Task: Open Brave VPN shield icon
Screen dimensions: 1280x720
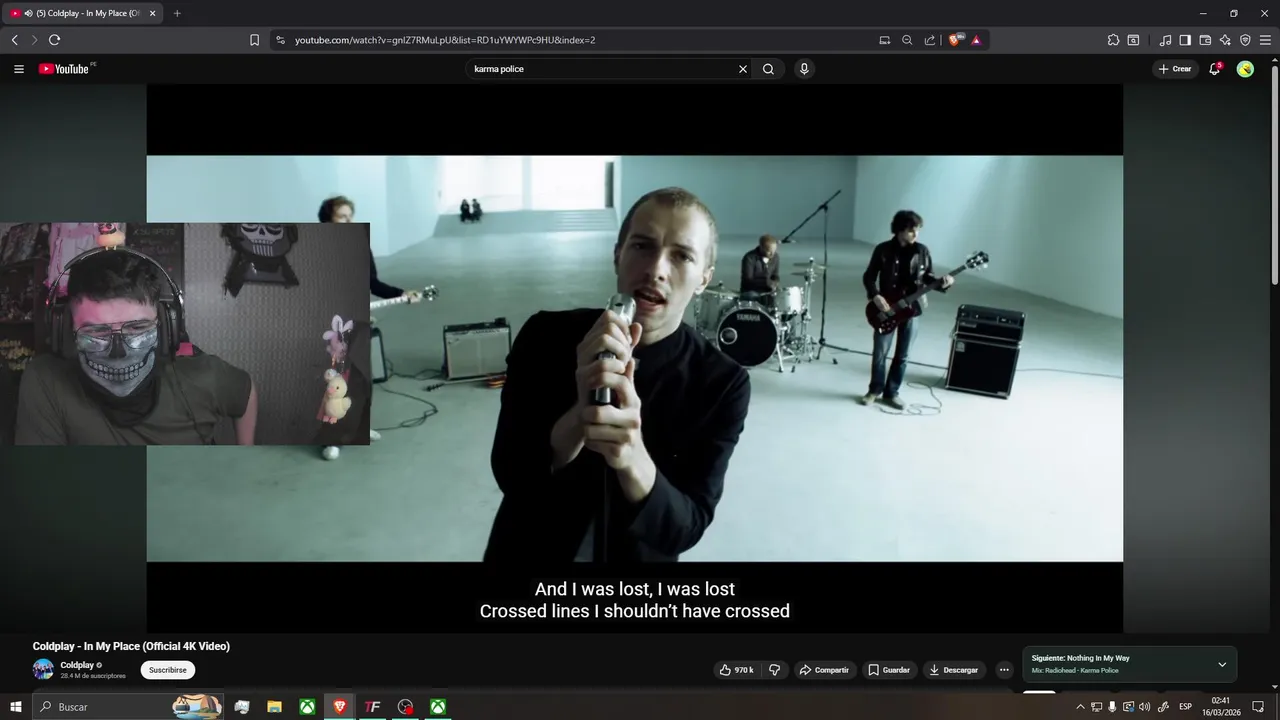Action: click(1245, 40)
